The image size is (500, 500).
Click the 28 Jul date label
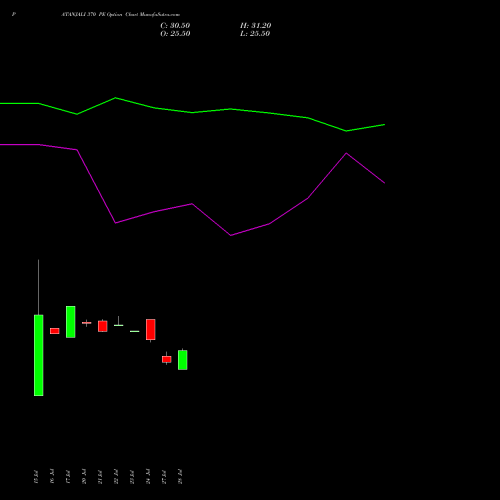(x=180, y=477)
